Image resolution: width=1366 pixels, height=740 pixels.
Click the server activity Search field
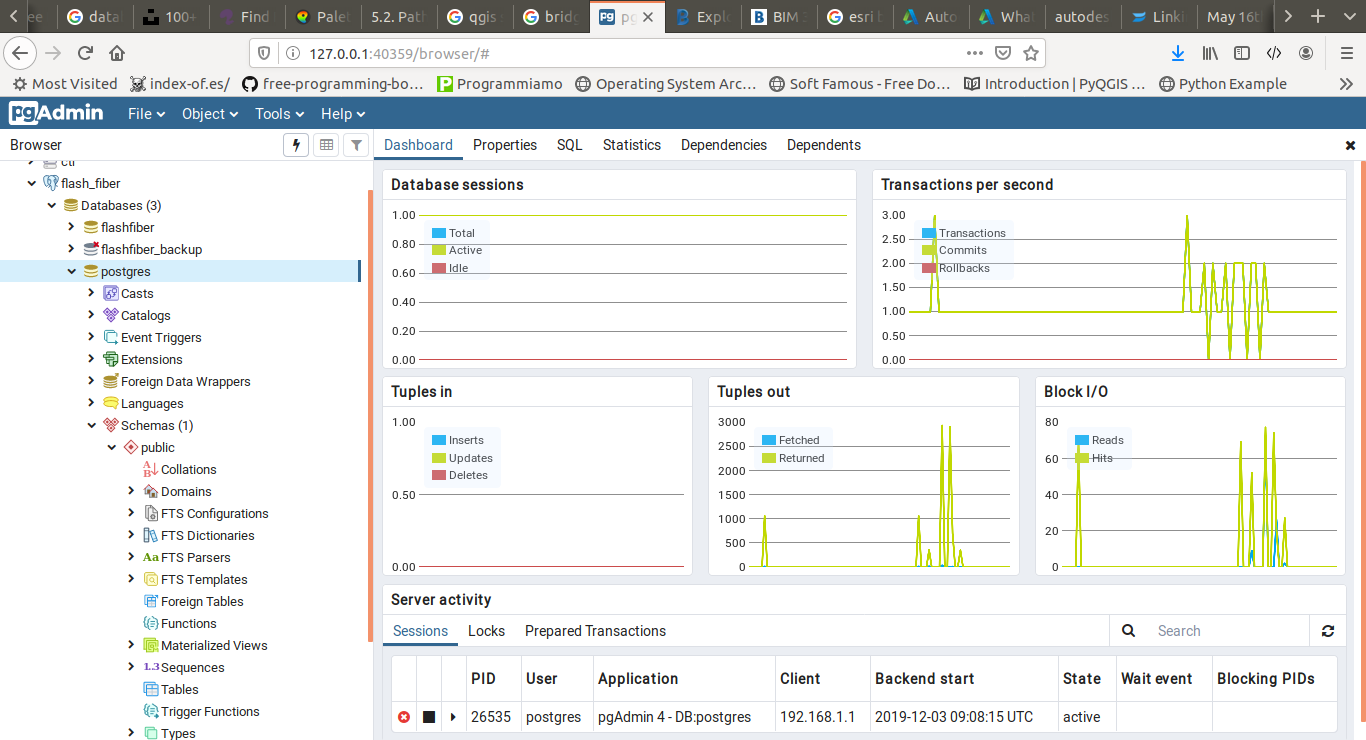tap(1227, 631)
